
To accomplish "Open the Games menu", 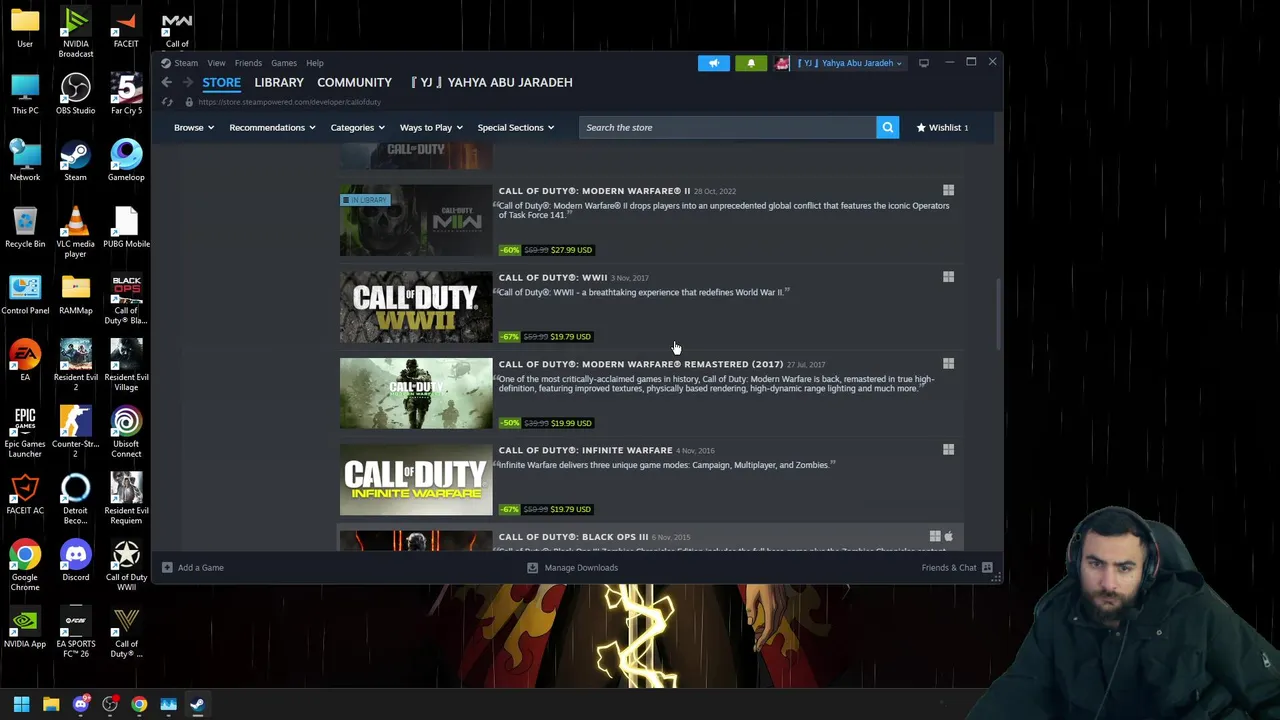I will click(284, 63).
